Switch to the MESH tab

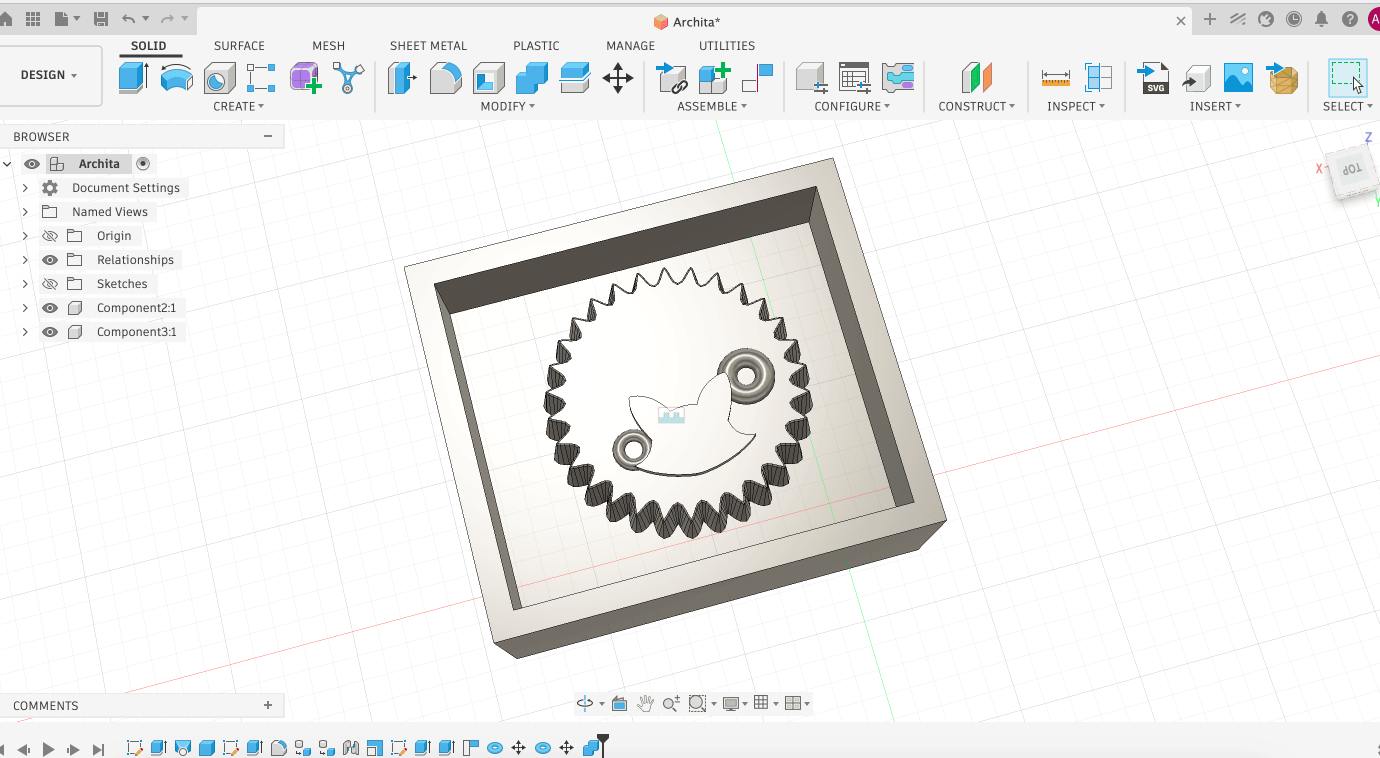328,46
